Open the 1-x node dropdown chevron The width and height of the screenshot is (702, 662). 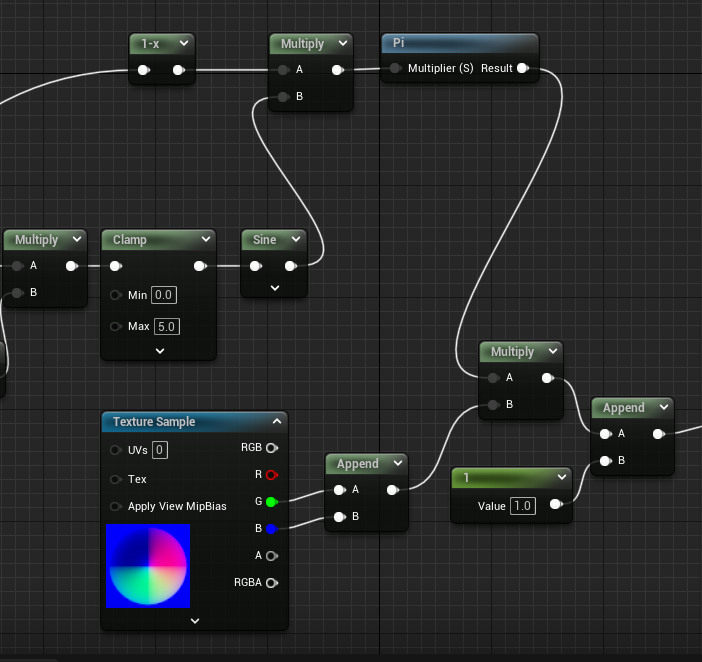tap(184, 43)
